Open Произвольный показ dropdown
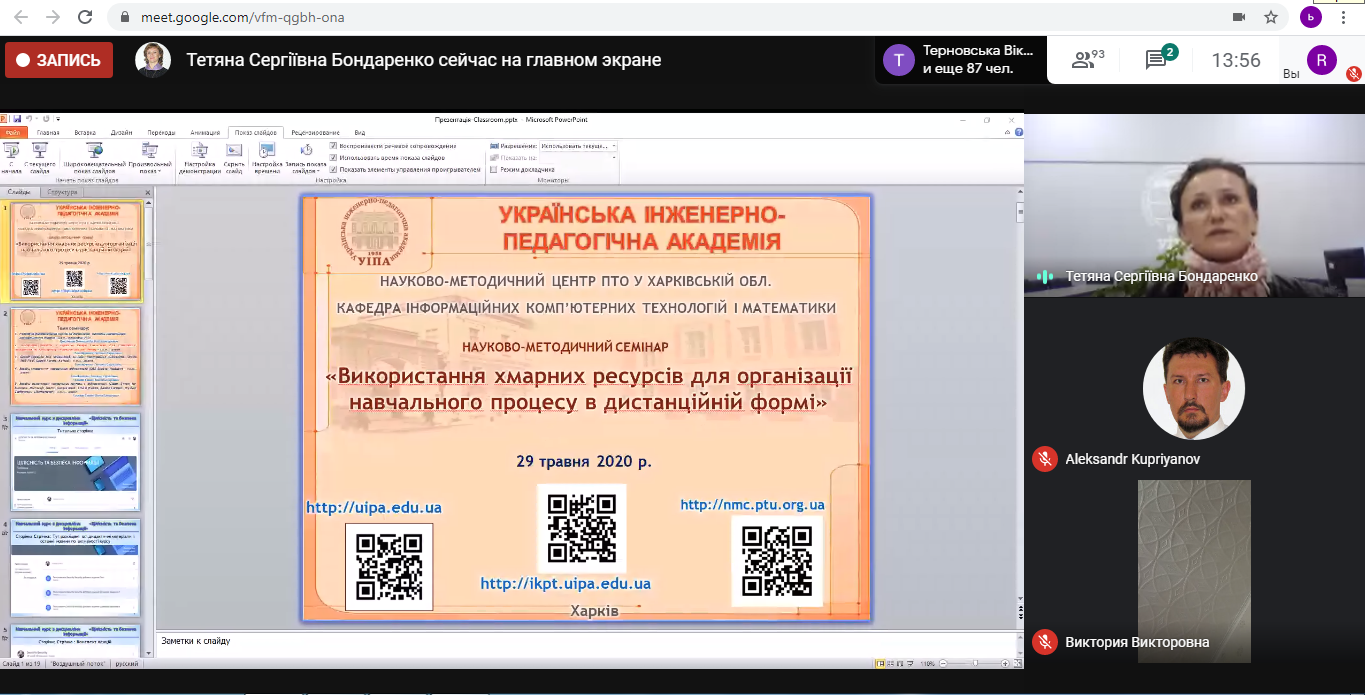 [x=150, y=158]
